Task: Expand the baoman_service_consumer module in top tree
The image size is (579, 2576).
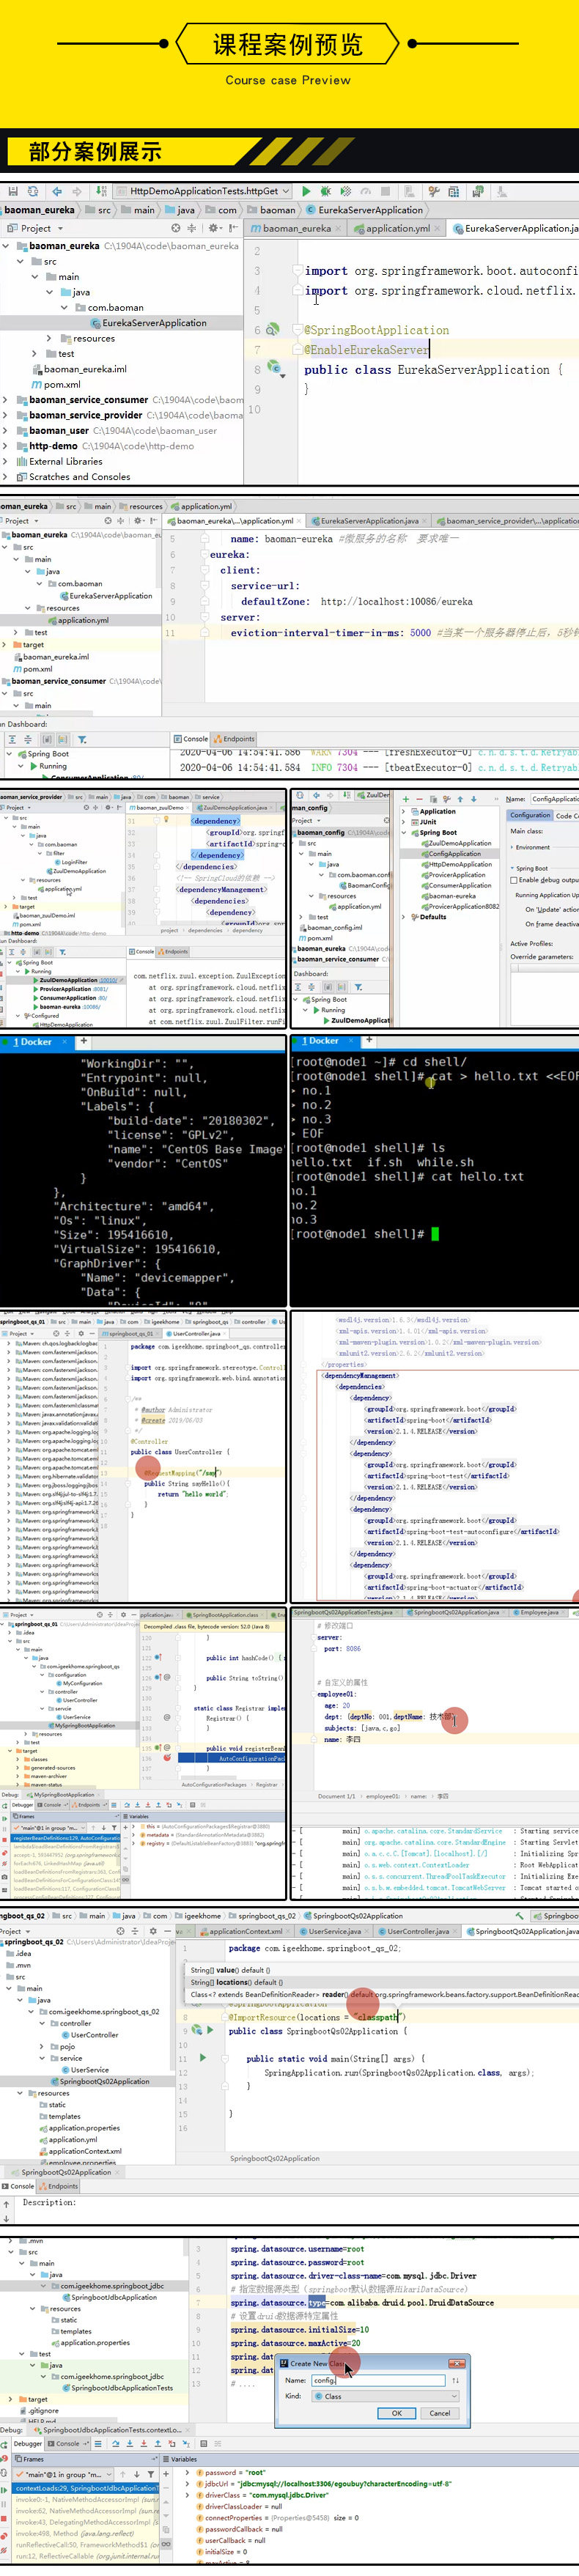Action: coord(6,400)
